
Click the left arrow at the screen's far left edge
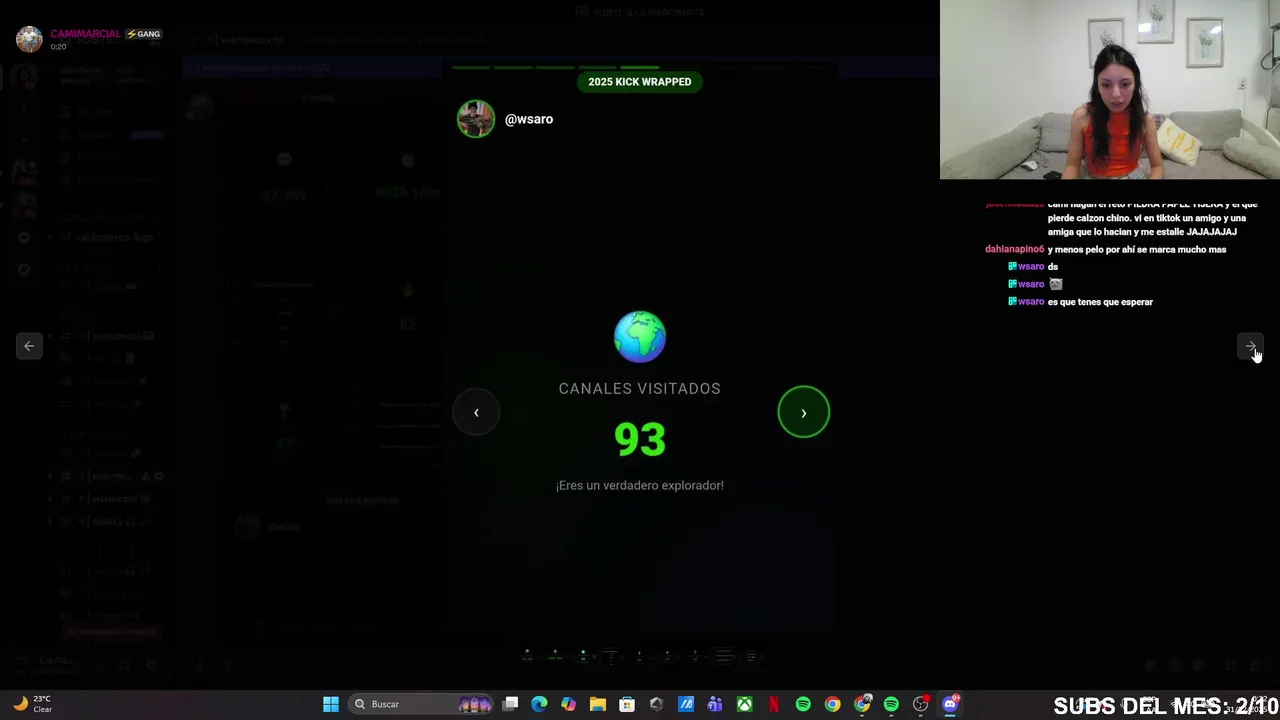click(x=29, y=346)
